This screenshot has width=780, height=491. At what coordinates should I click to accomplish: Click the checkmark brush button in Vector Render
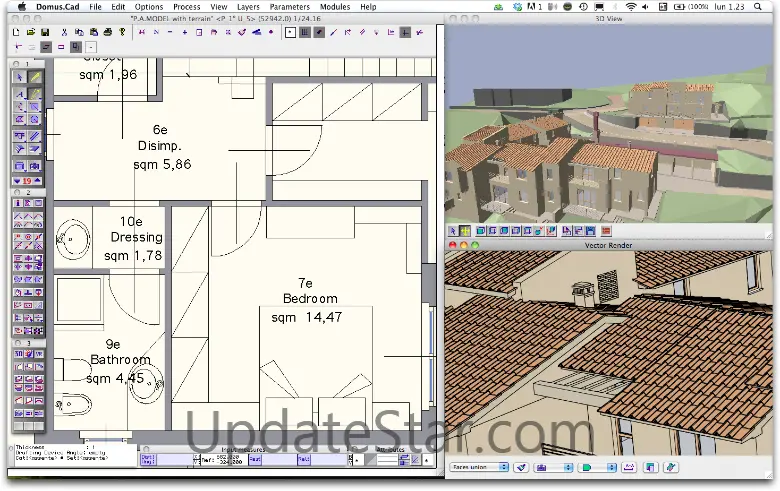[521, 467]
